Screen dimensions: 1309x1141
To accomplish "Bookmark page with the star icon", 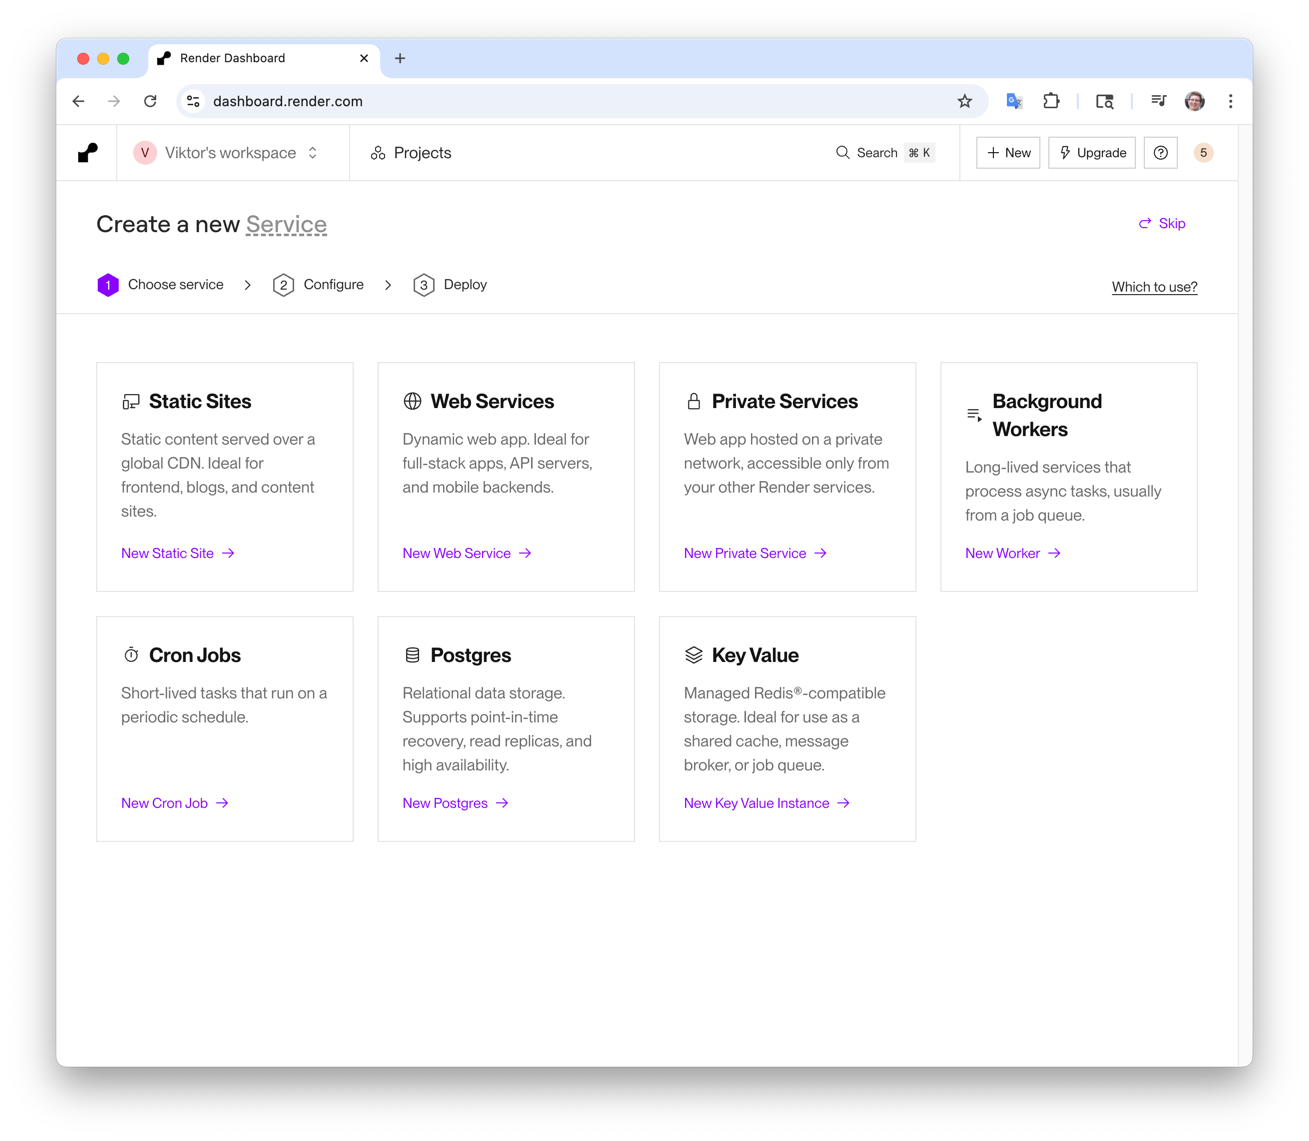I will pos(964,101).
